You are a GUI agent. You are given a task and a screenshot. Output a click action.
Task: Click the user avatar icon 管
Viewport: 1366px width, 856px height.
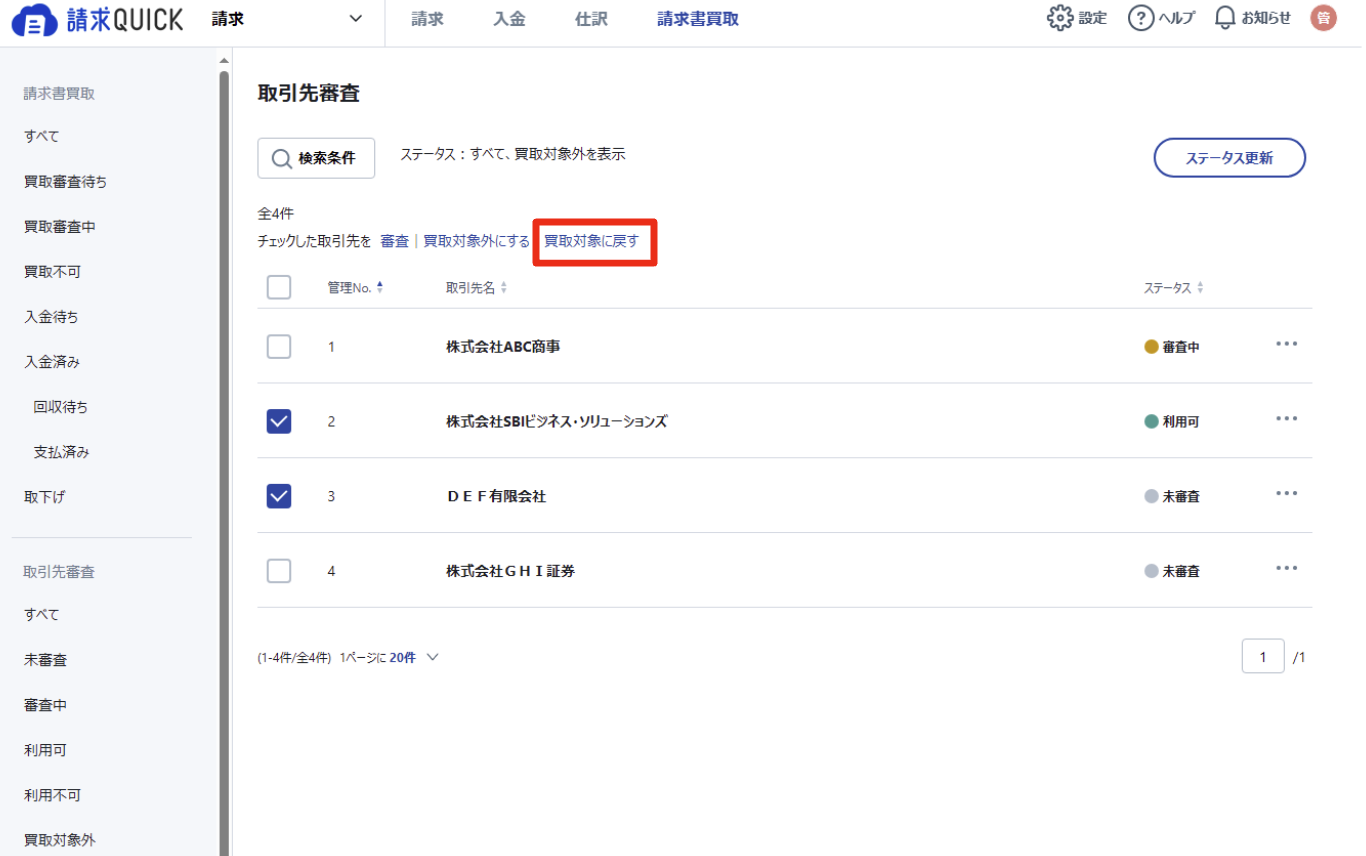point(1323,18)
